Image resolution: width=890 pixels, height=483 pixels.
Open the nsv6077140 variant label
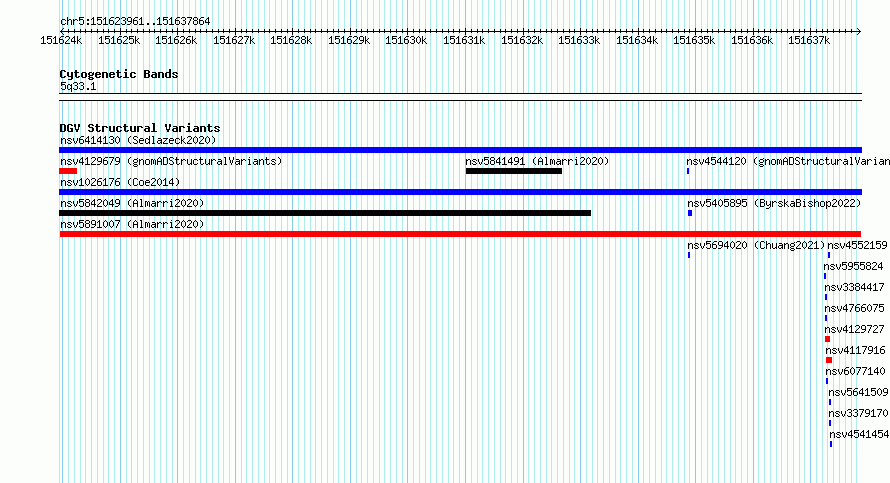click(x=855, y=371)
